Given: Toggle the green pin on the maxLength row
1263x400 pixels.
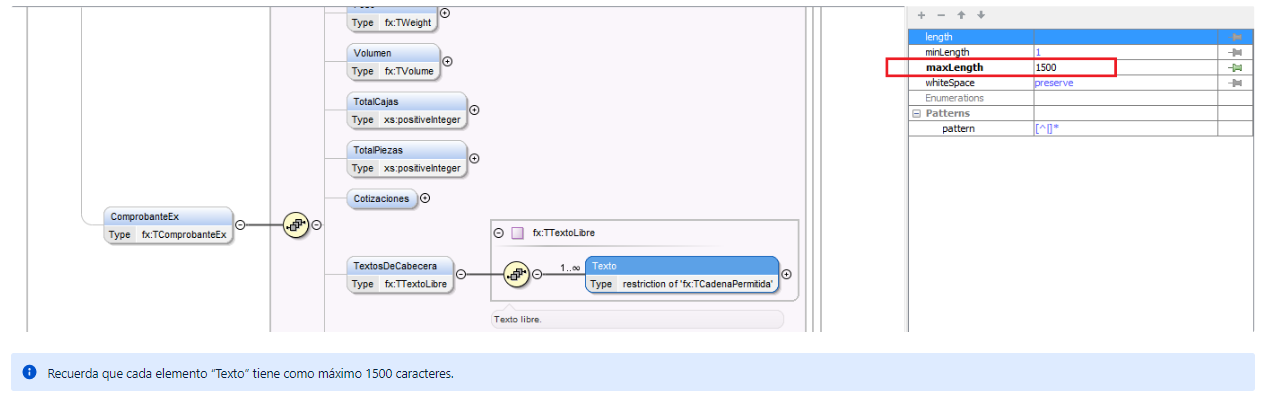Looking at the screenshot, I should click(x=1236, y=68).
